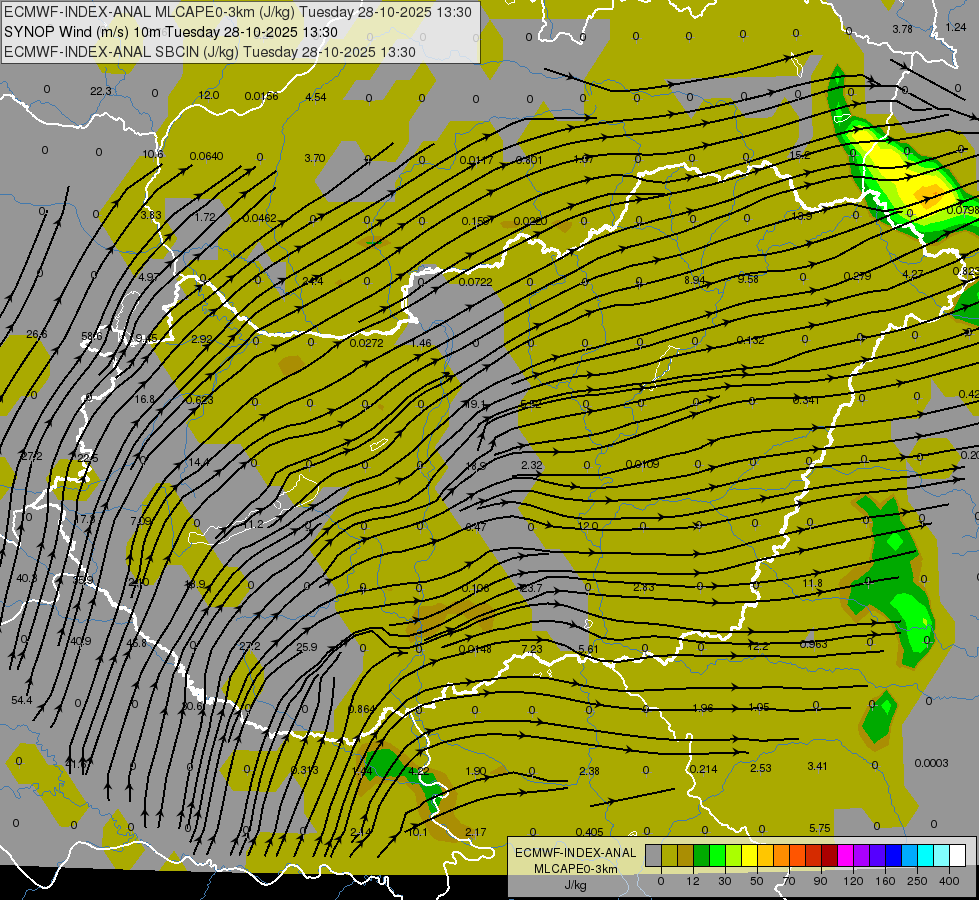Viewport: 979px width, 900px height.
Task: Click the map value 0.0272
Action: click(x=367, y=344)
